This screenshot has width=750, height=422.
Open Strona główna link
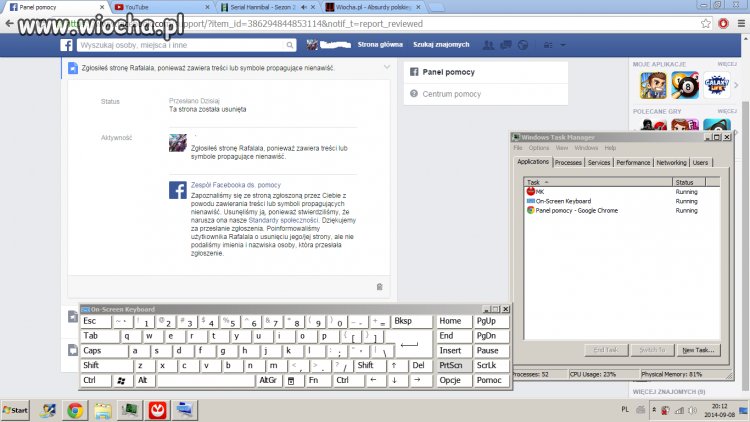pyautogui.click(x=380, y=44)
